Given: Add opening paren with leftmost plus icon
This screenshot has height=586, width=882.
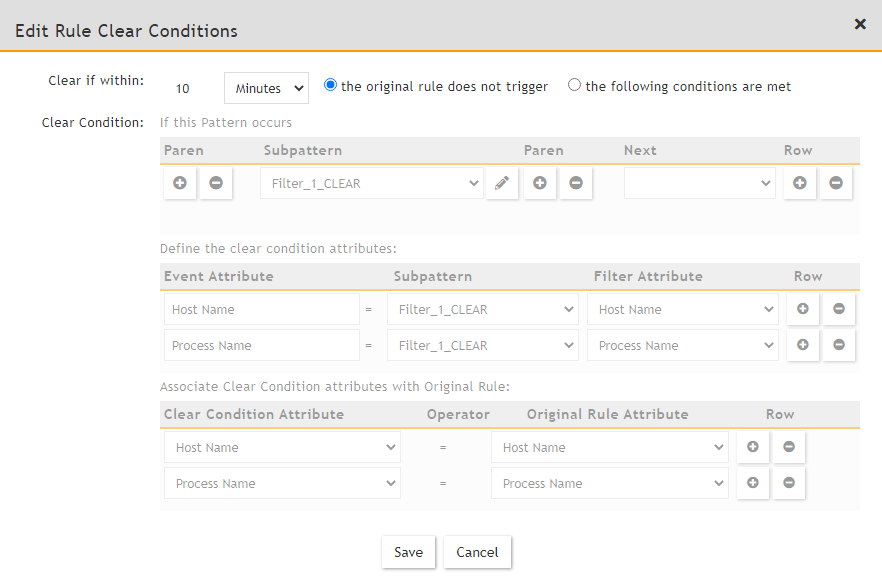Looking at the screenshot, I should coord(180,183).
